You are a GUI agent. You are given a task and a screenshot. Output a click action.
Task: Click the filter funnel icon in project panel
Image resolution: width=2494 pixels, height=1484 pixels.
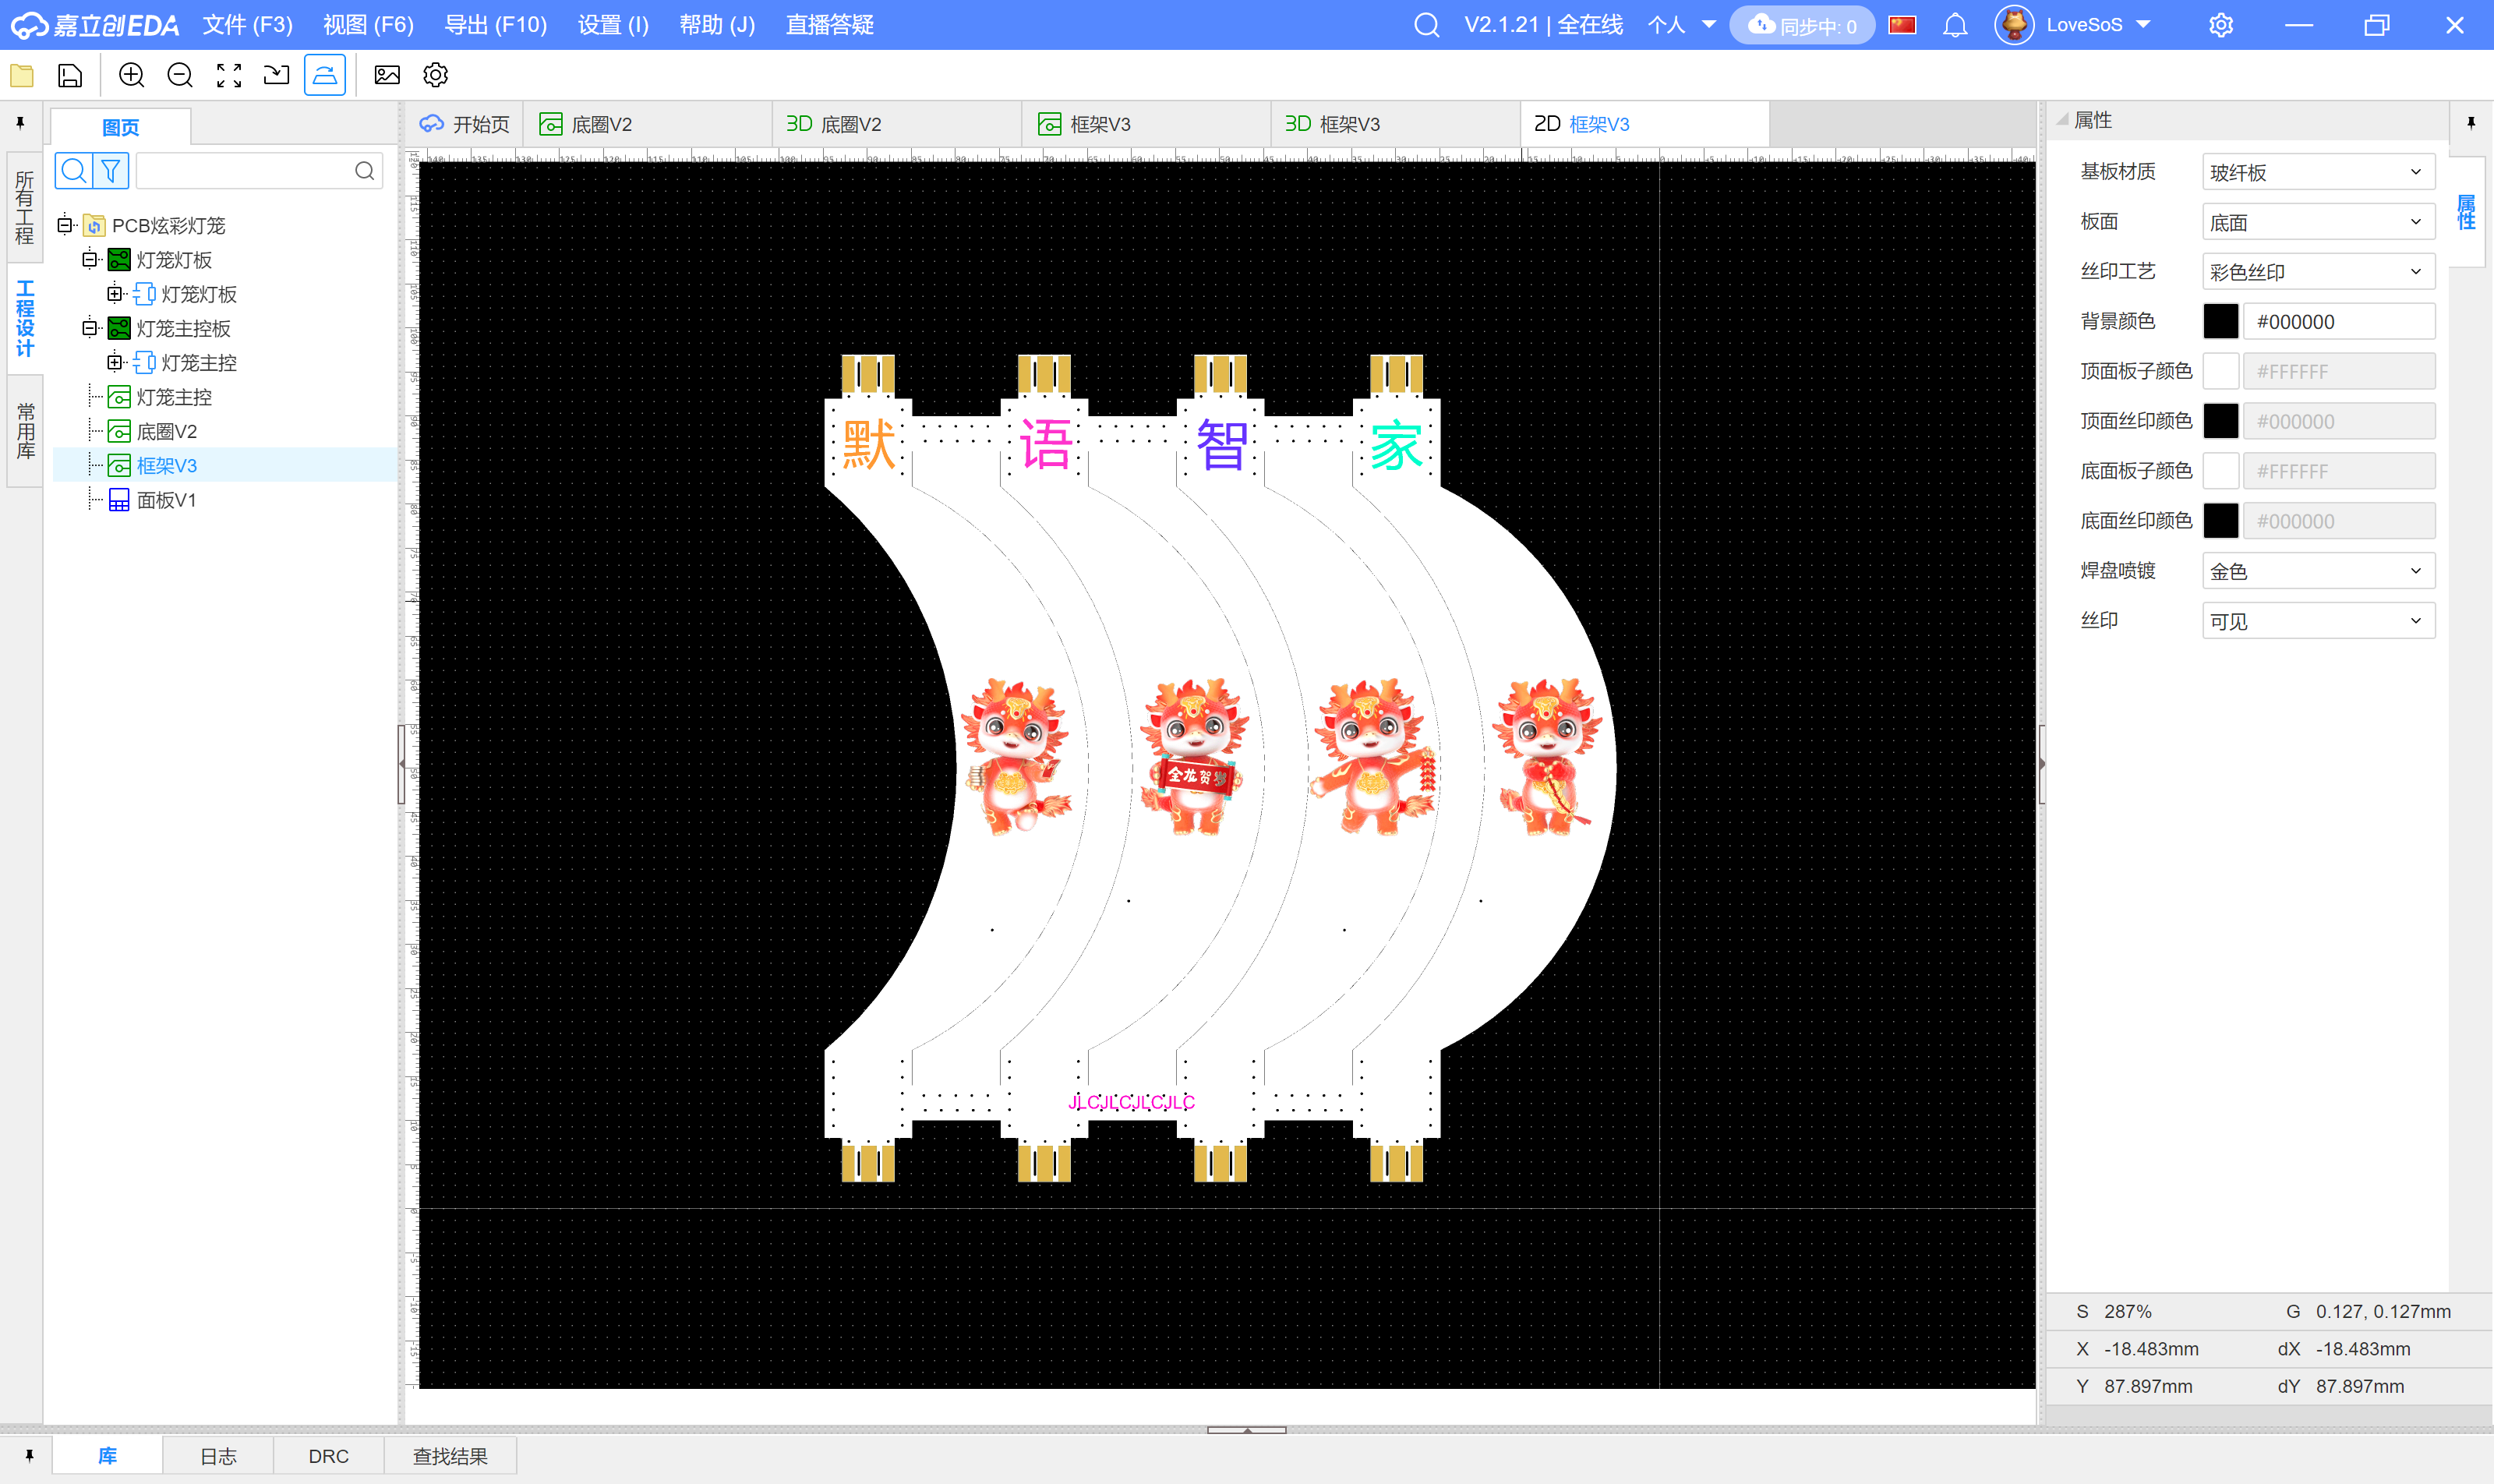pos(111,171)
